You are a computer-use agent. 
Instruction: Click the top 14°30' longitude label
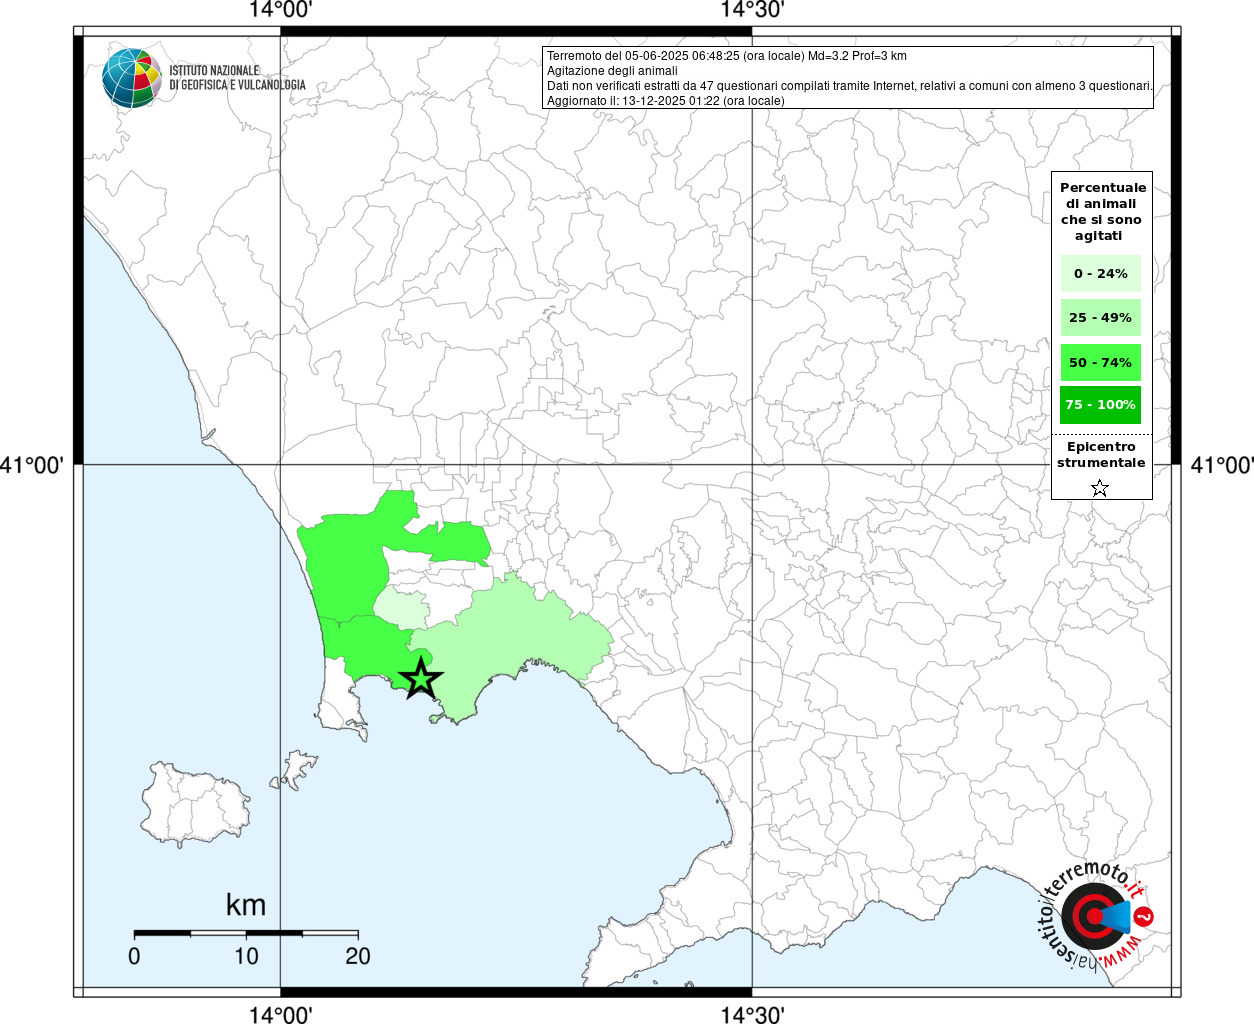pos(752,10)
